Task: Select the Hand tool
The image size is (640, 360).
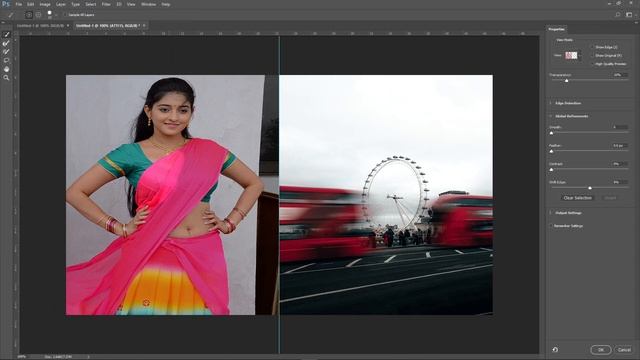Action: point(6,69)
